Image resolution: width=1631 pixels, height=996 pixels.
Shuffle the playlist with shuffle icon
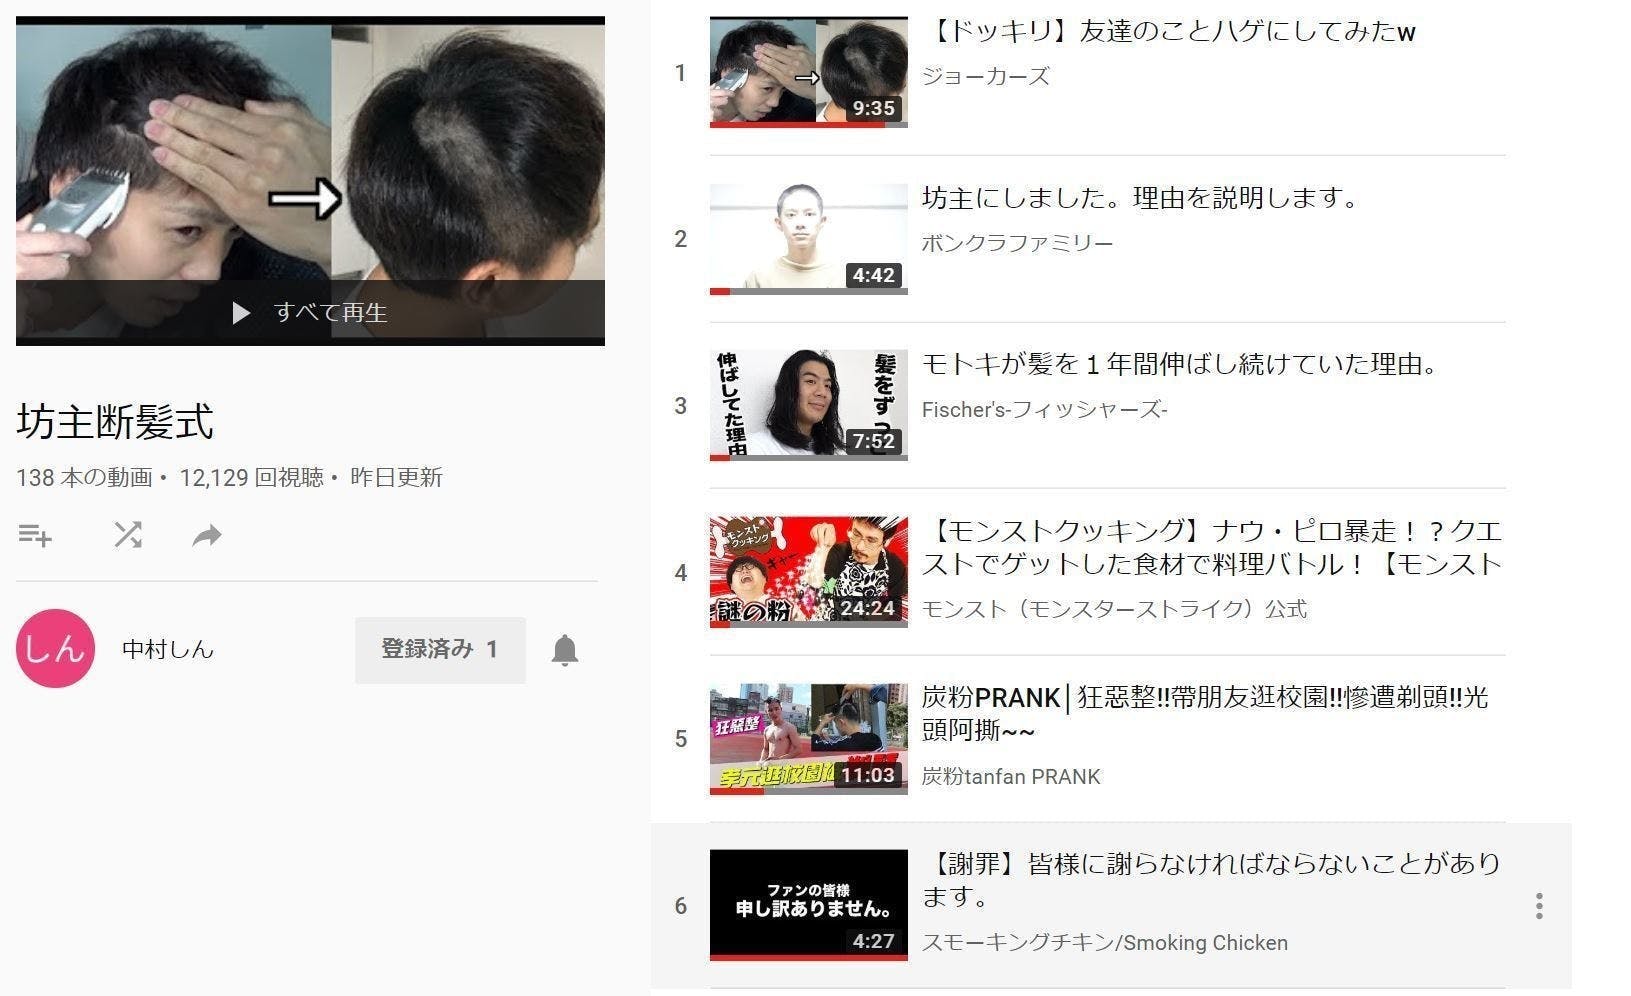point(127,535)
